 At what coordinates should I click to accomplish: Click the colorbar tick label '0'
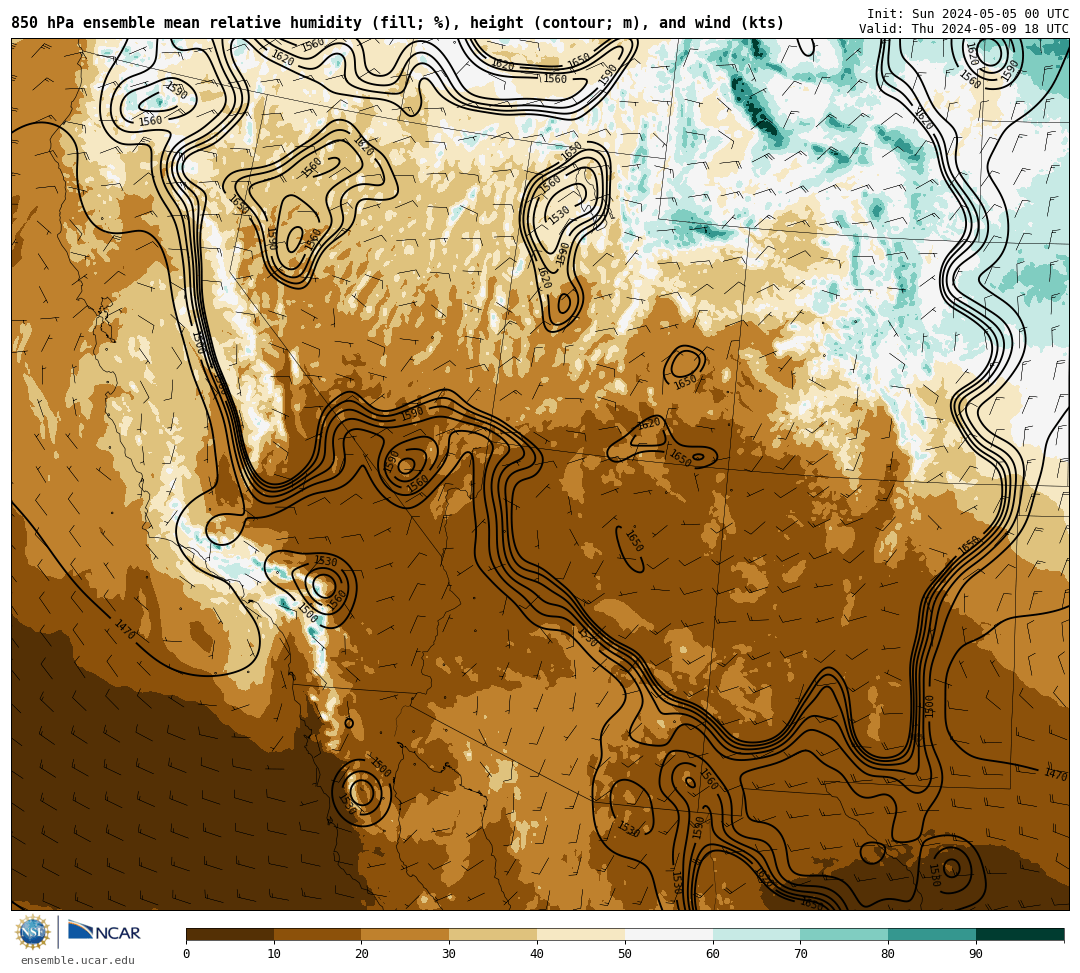coord(187,954)
